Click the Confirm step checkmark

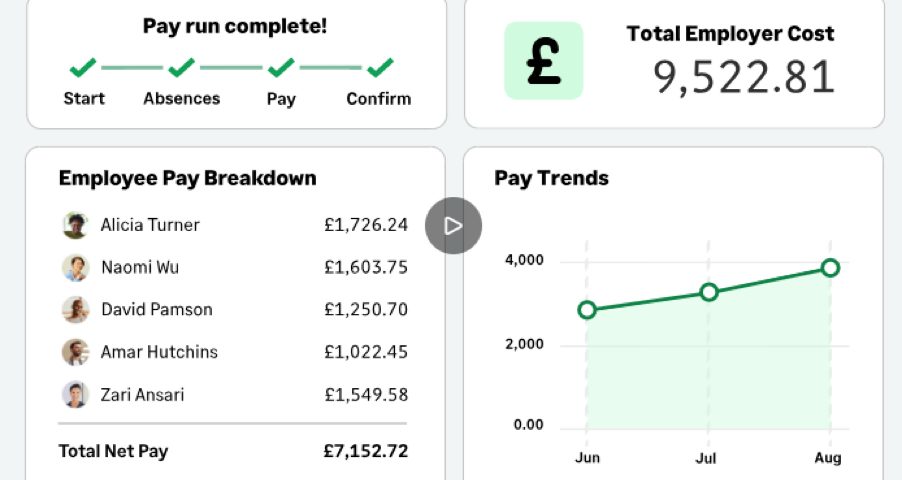click(380, 67)
